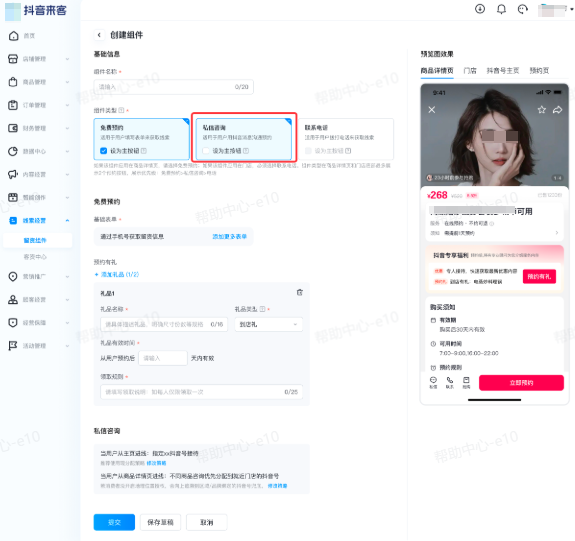This screenshot has height=541, width=575.
Task: Expand the 订单管理 sidebar menu chevron
Action: (67, 105)
